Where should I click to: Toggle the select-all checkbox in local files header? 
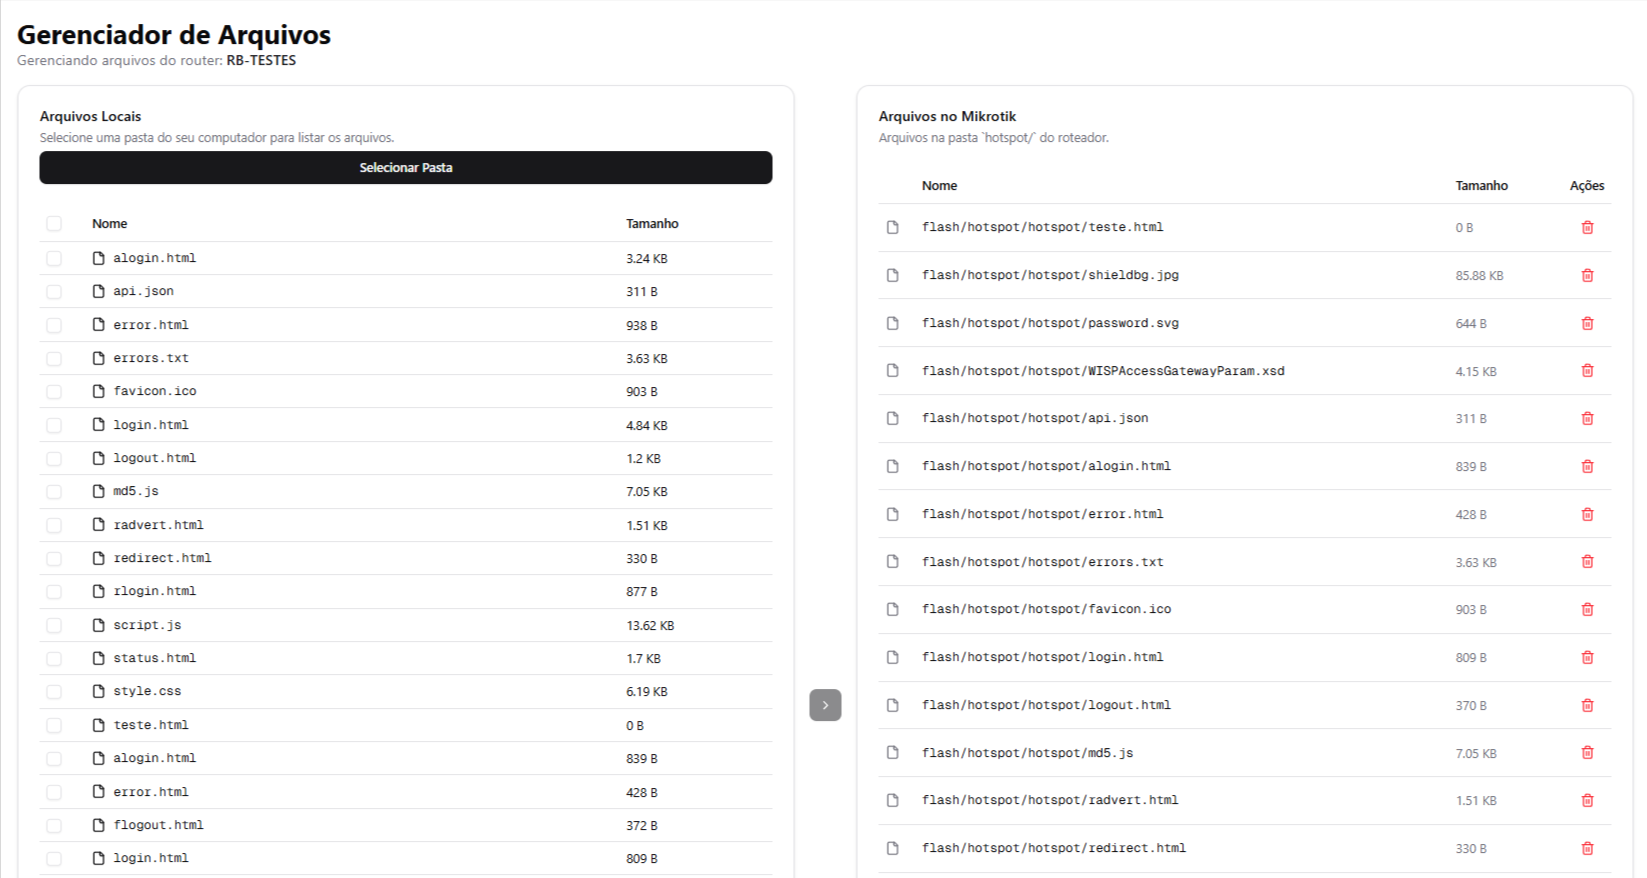coord(54,224)
